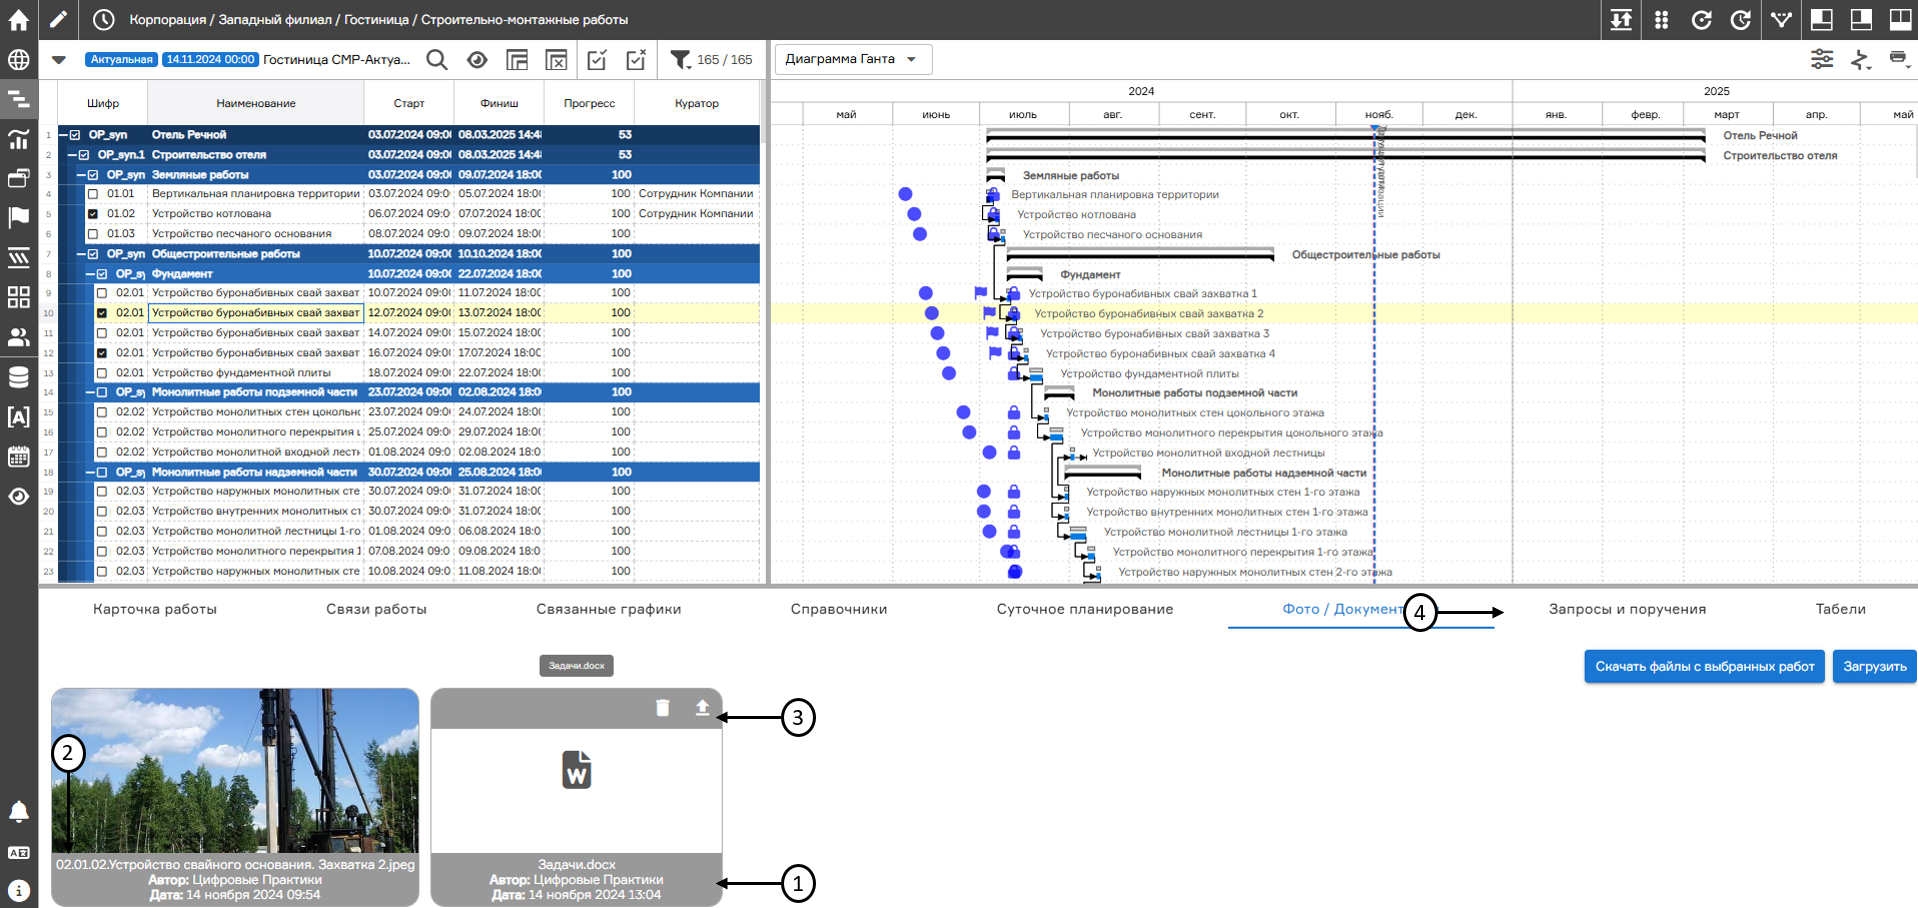Toggle the eye icon in left sidebar
Screen dimensions: 1918x908
[18, 496]
